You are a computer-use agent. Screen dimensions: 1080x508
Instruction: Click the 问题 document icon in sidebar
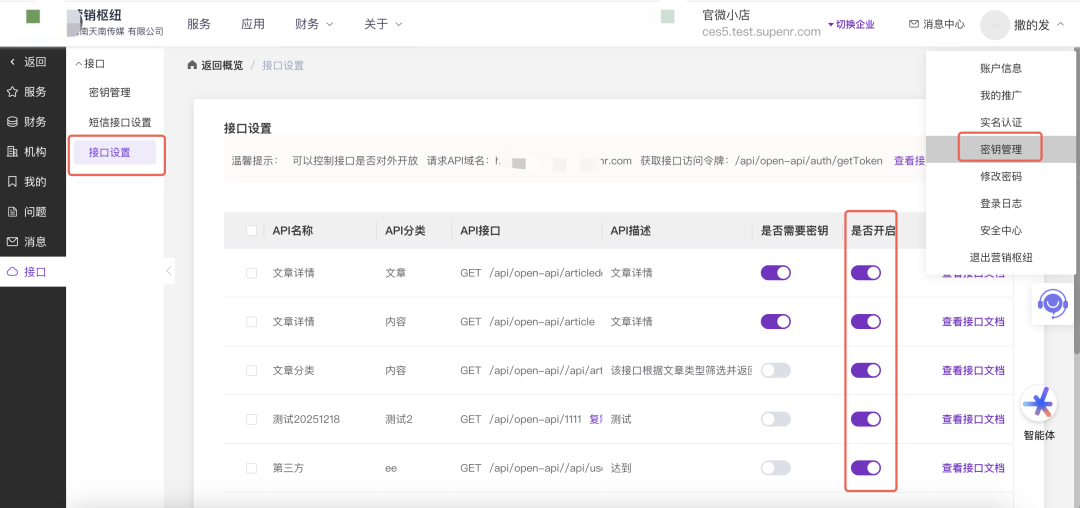coord(13,212)
